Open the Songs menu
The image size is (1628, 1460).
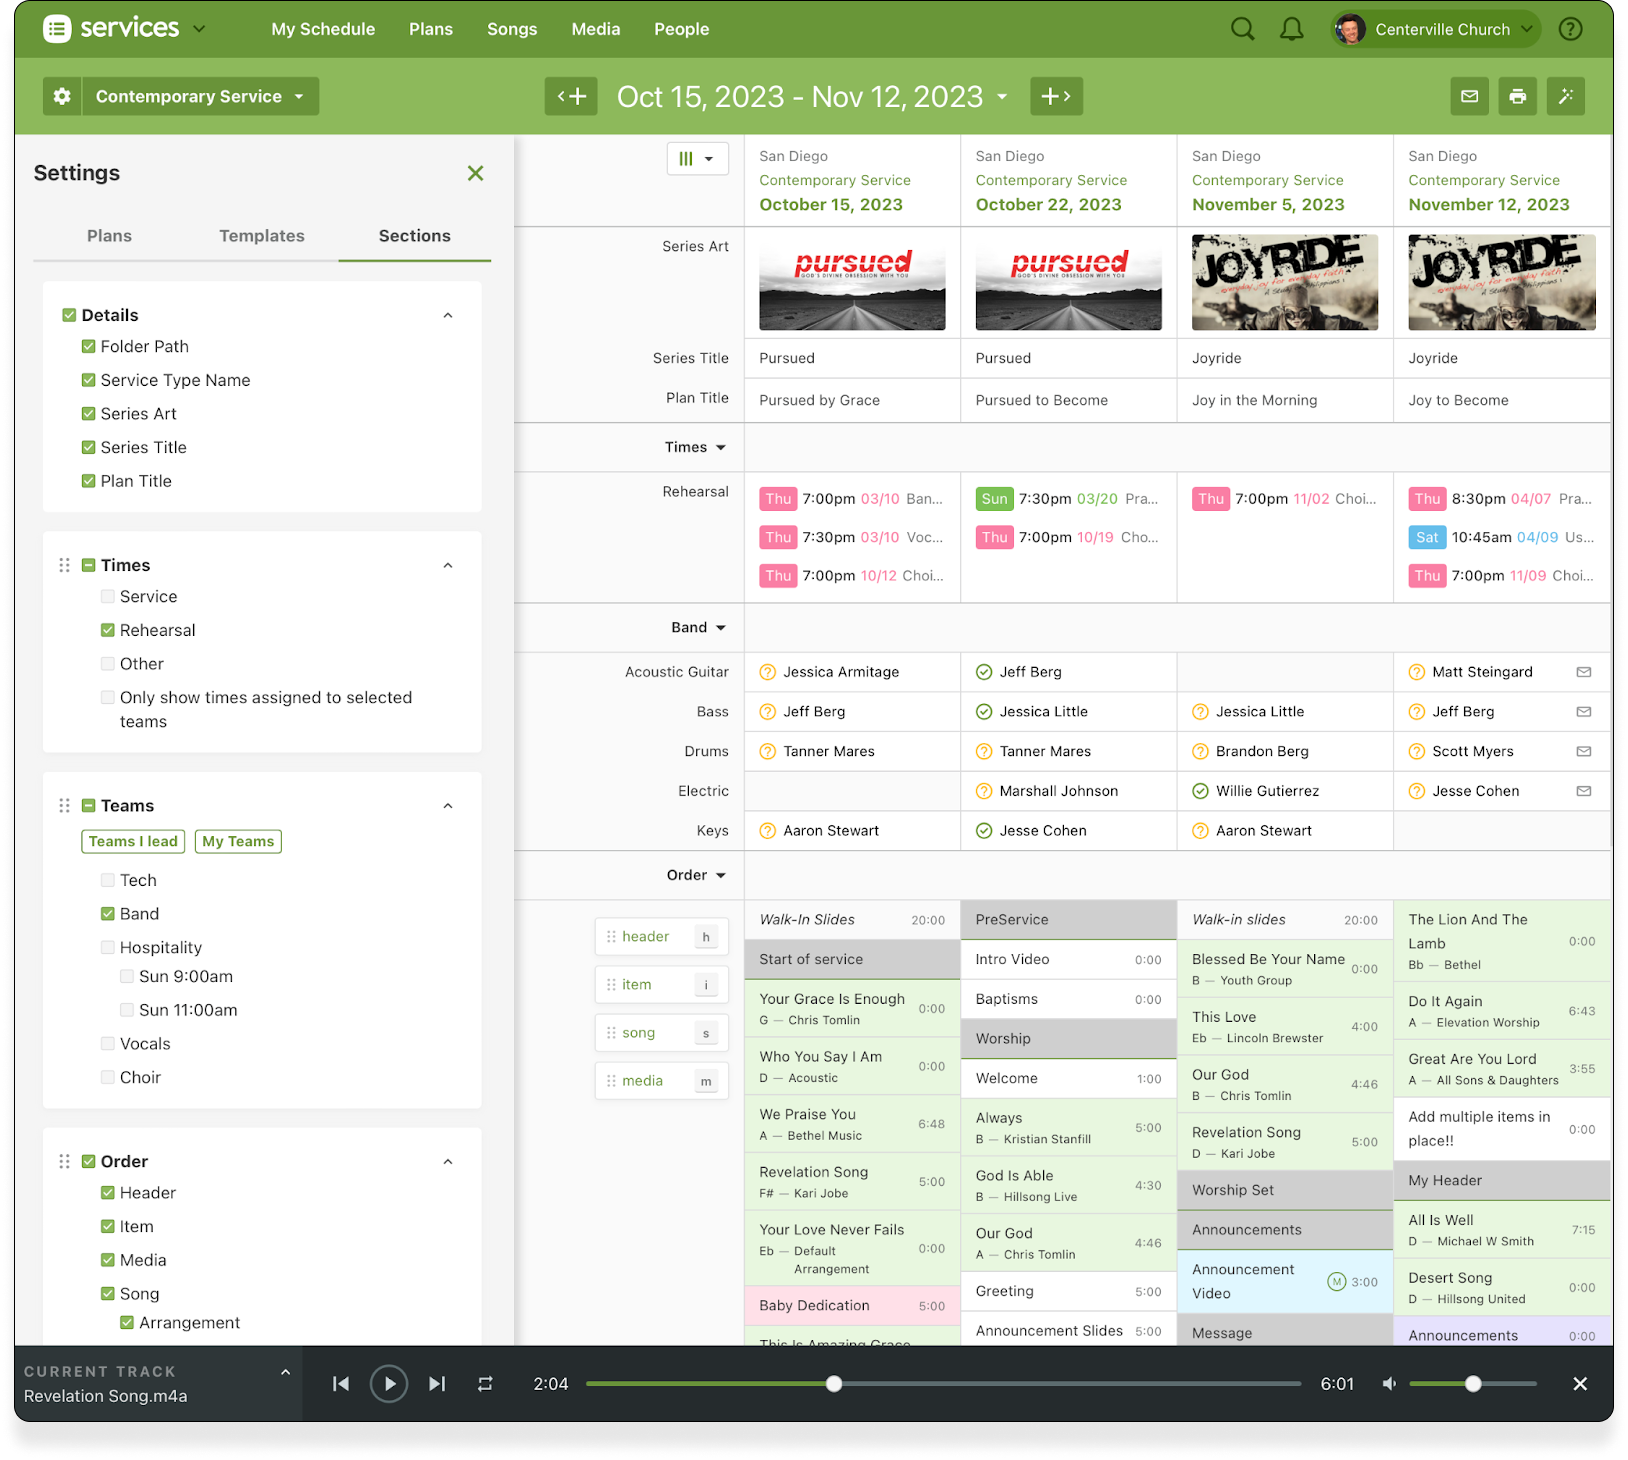[512, 29]
